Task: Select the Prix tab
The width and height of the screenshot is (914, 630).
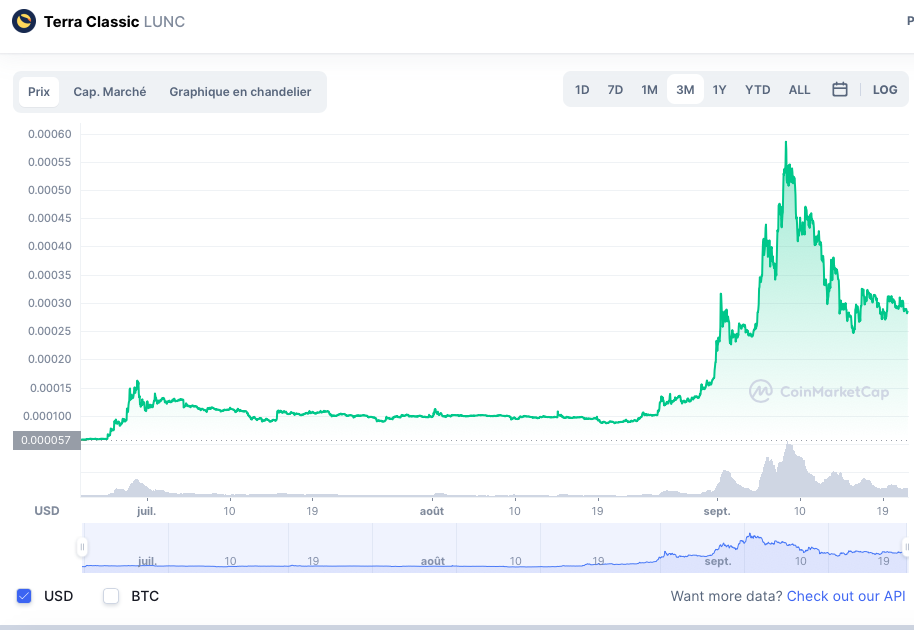Action: [39, 92]
